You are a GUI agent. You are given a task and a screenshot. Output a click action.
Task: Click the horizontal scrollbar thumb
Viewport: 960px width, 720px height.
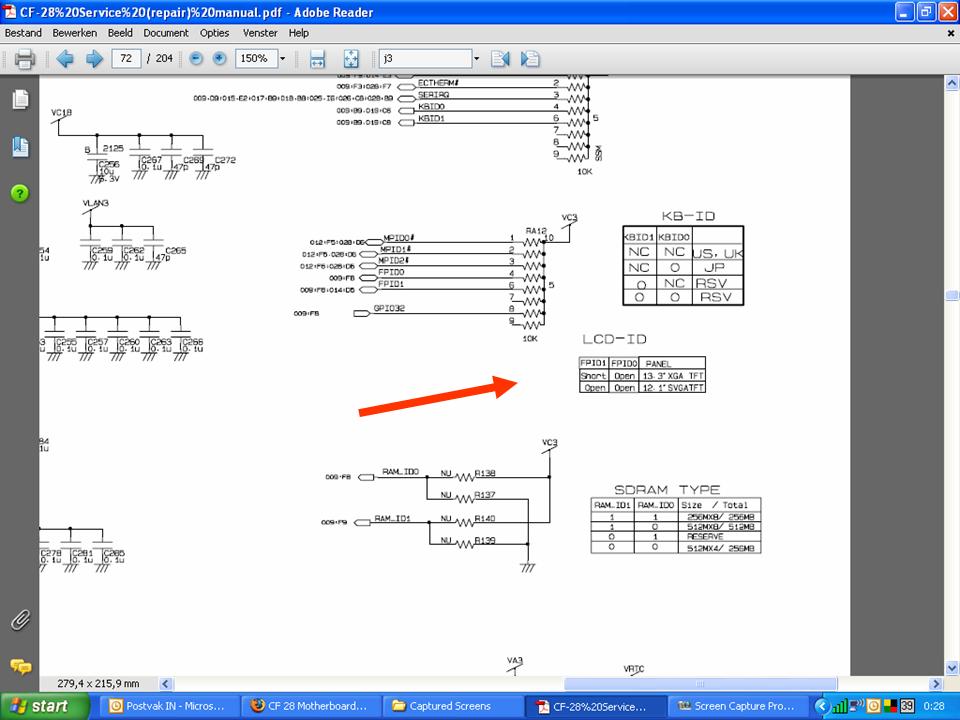(700, 683)
